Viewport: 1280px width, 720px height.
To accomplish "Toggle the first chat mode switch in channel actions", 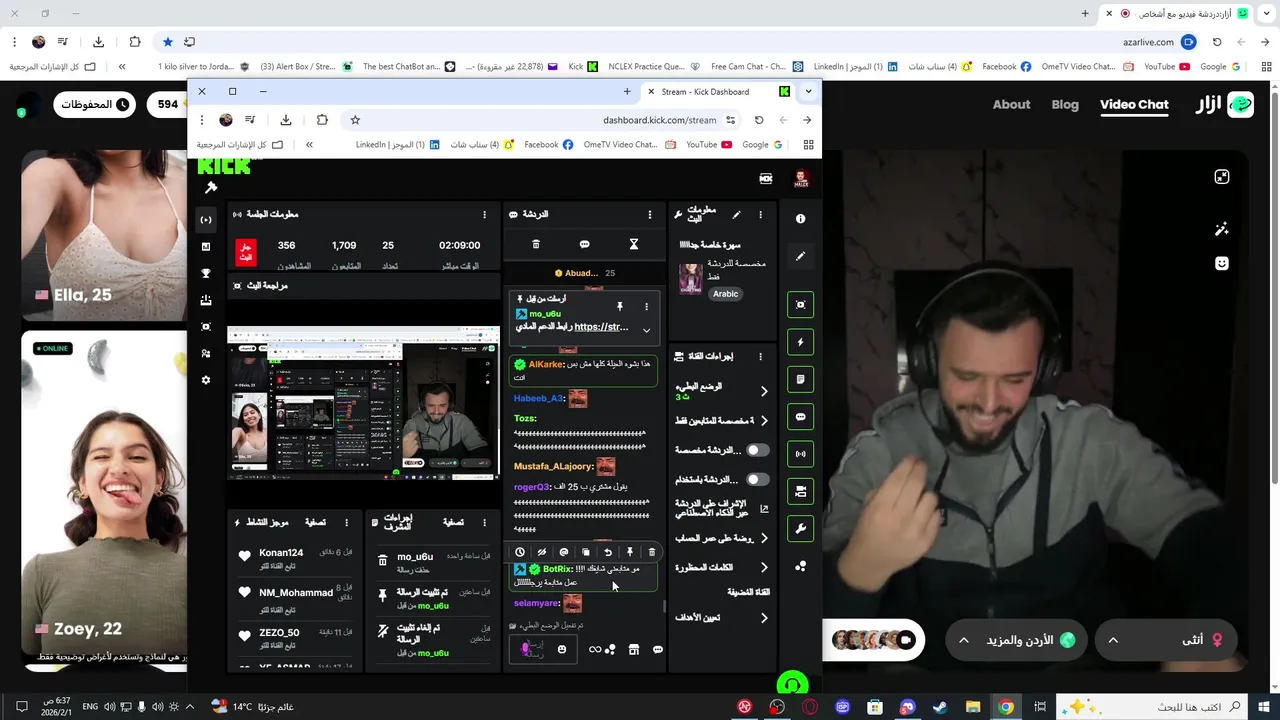I will (758, 450).
